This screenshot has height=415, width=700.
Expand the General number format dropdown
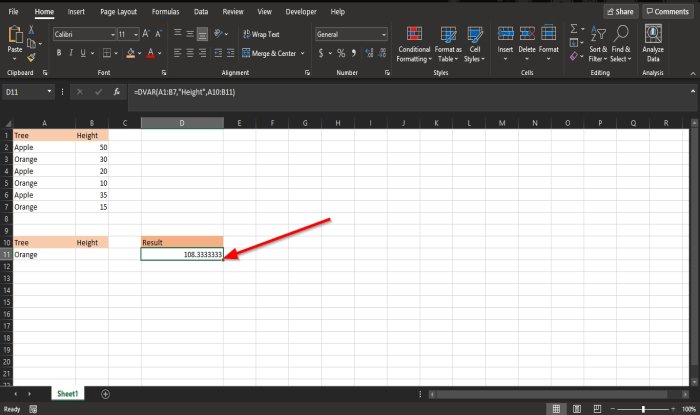click(382, 34)
